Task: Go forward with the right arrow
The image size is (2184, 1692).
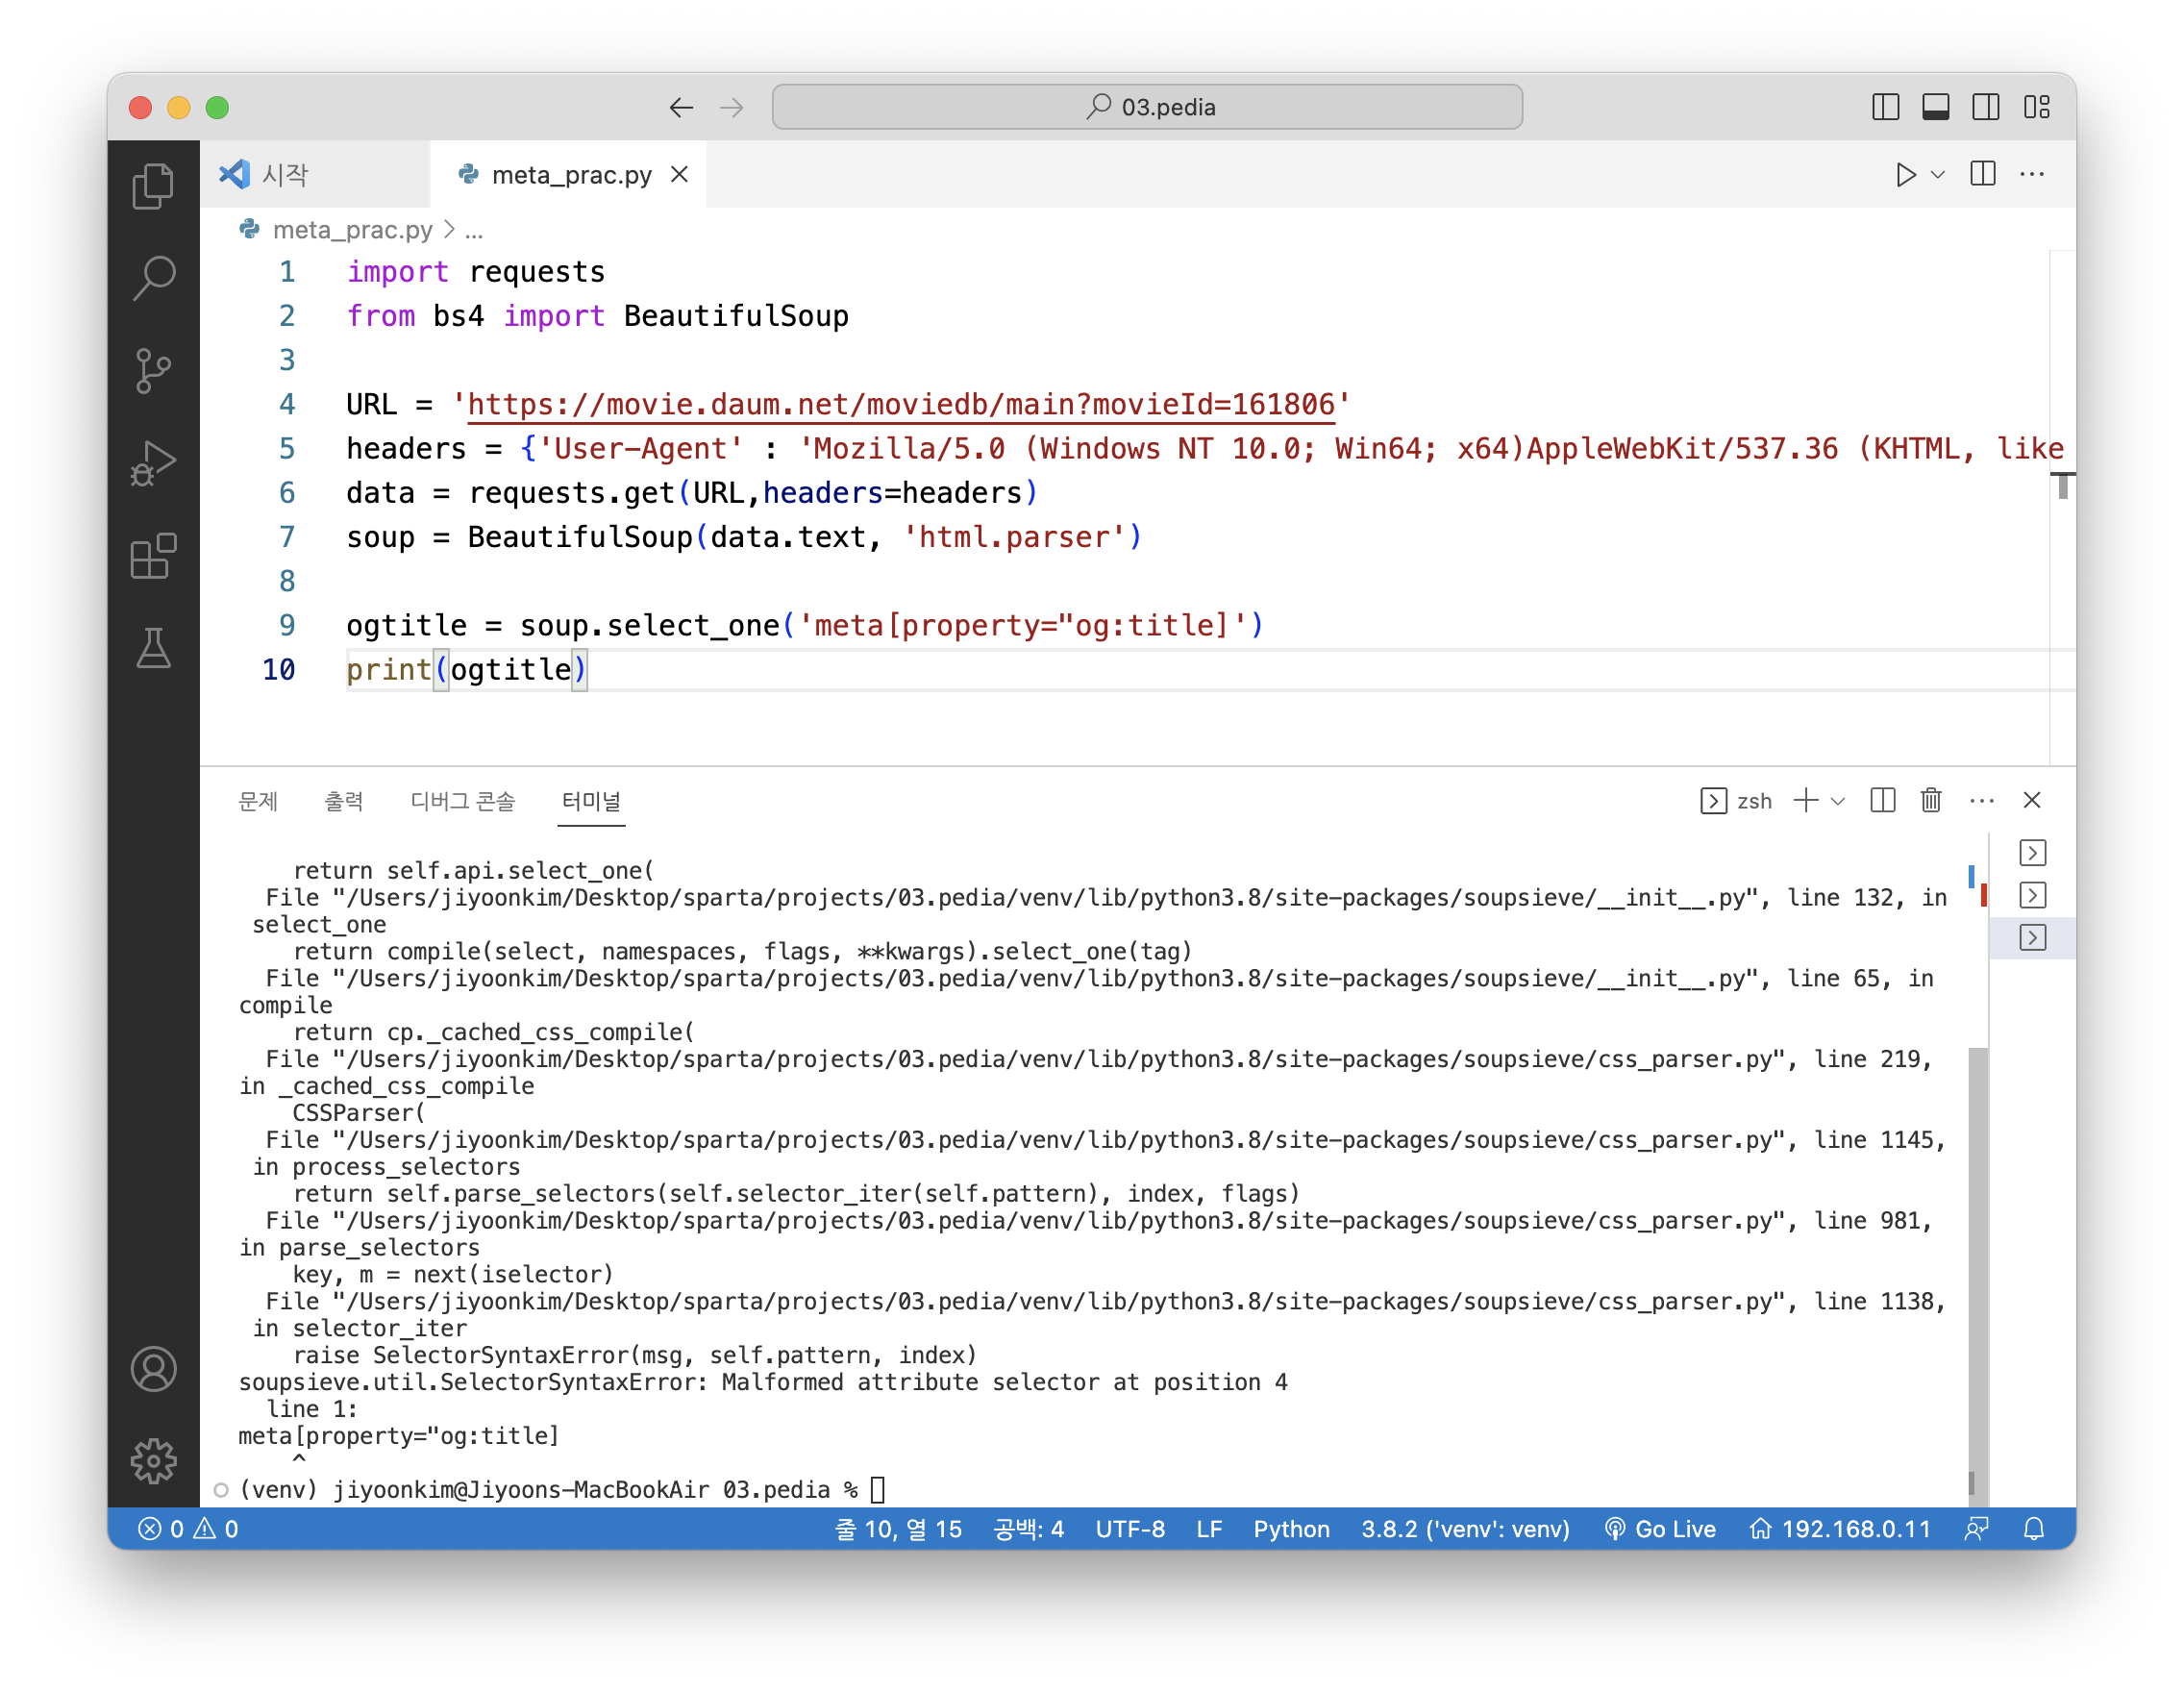Action: 732,107
